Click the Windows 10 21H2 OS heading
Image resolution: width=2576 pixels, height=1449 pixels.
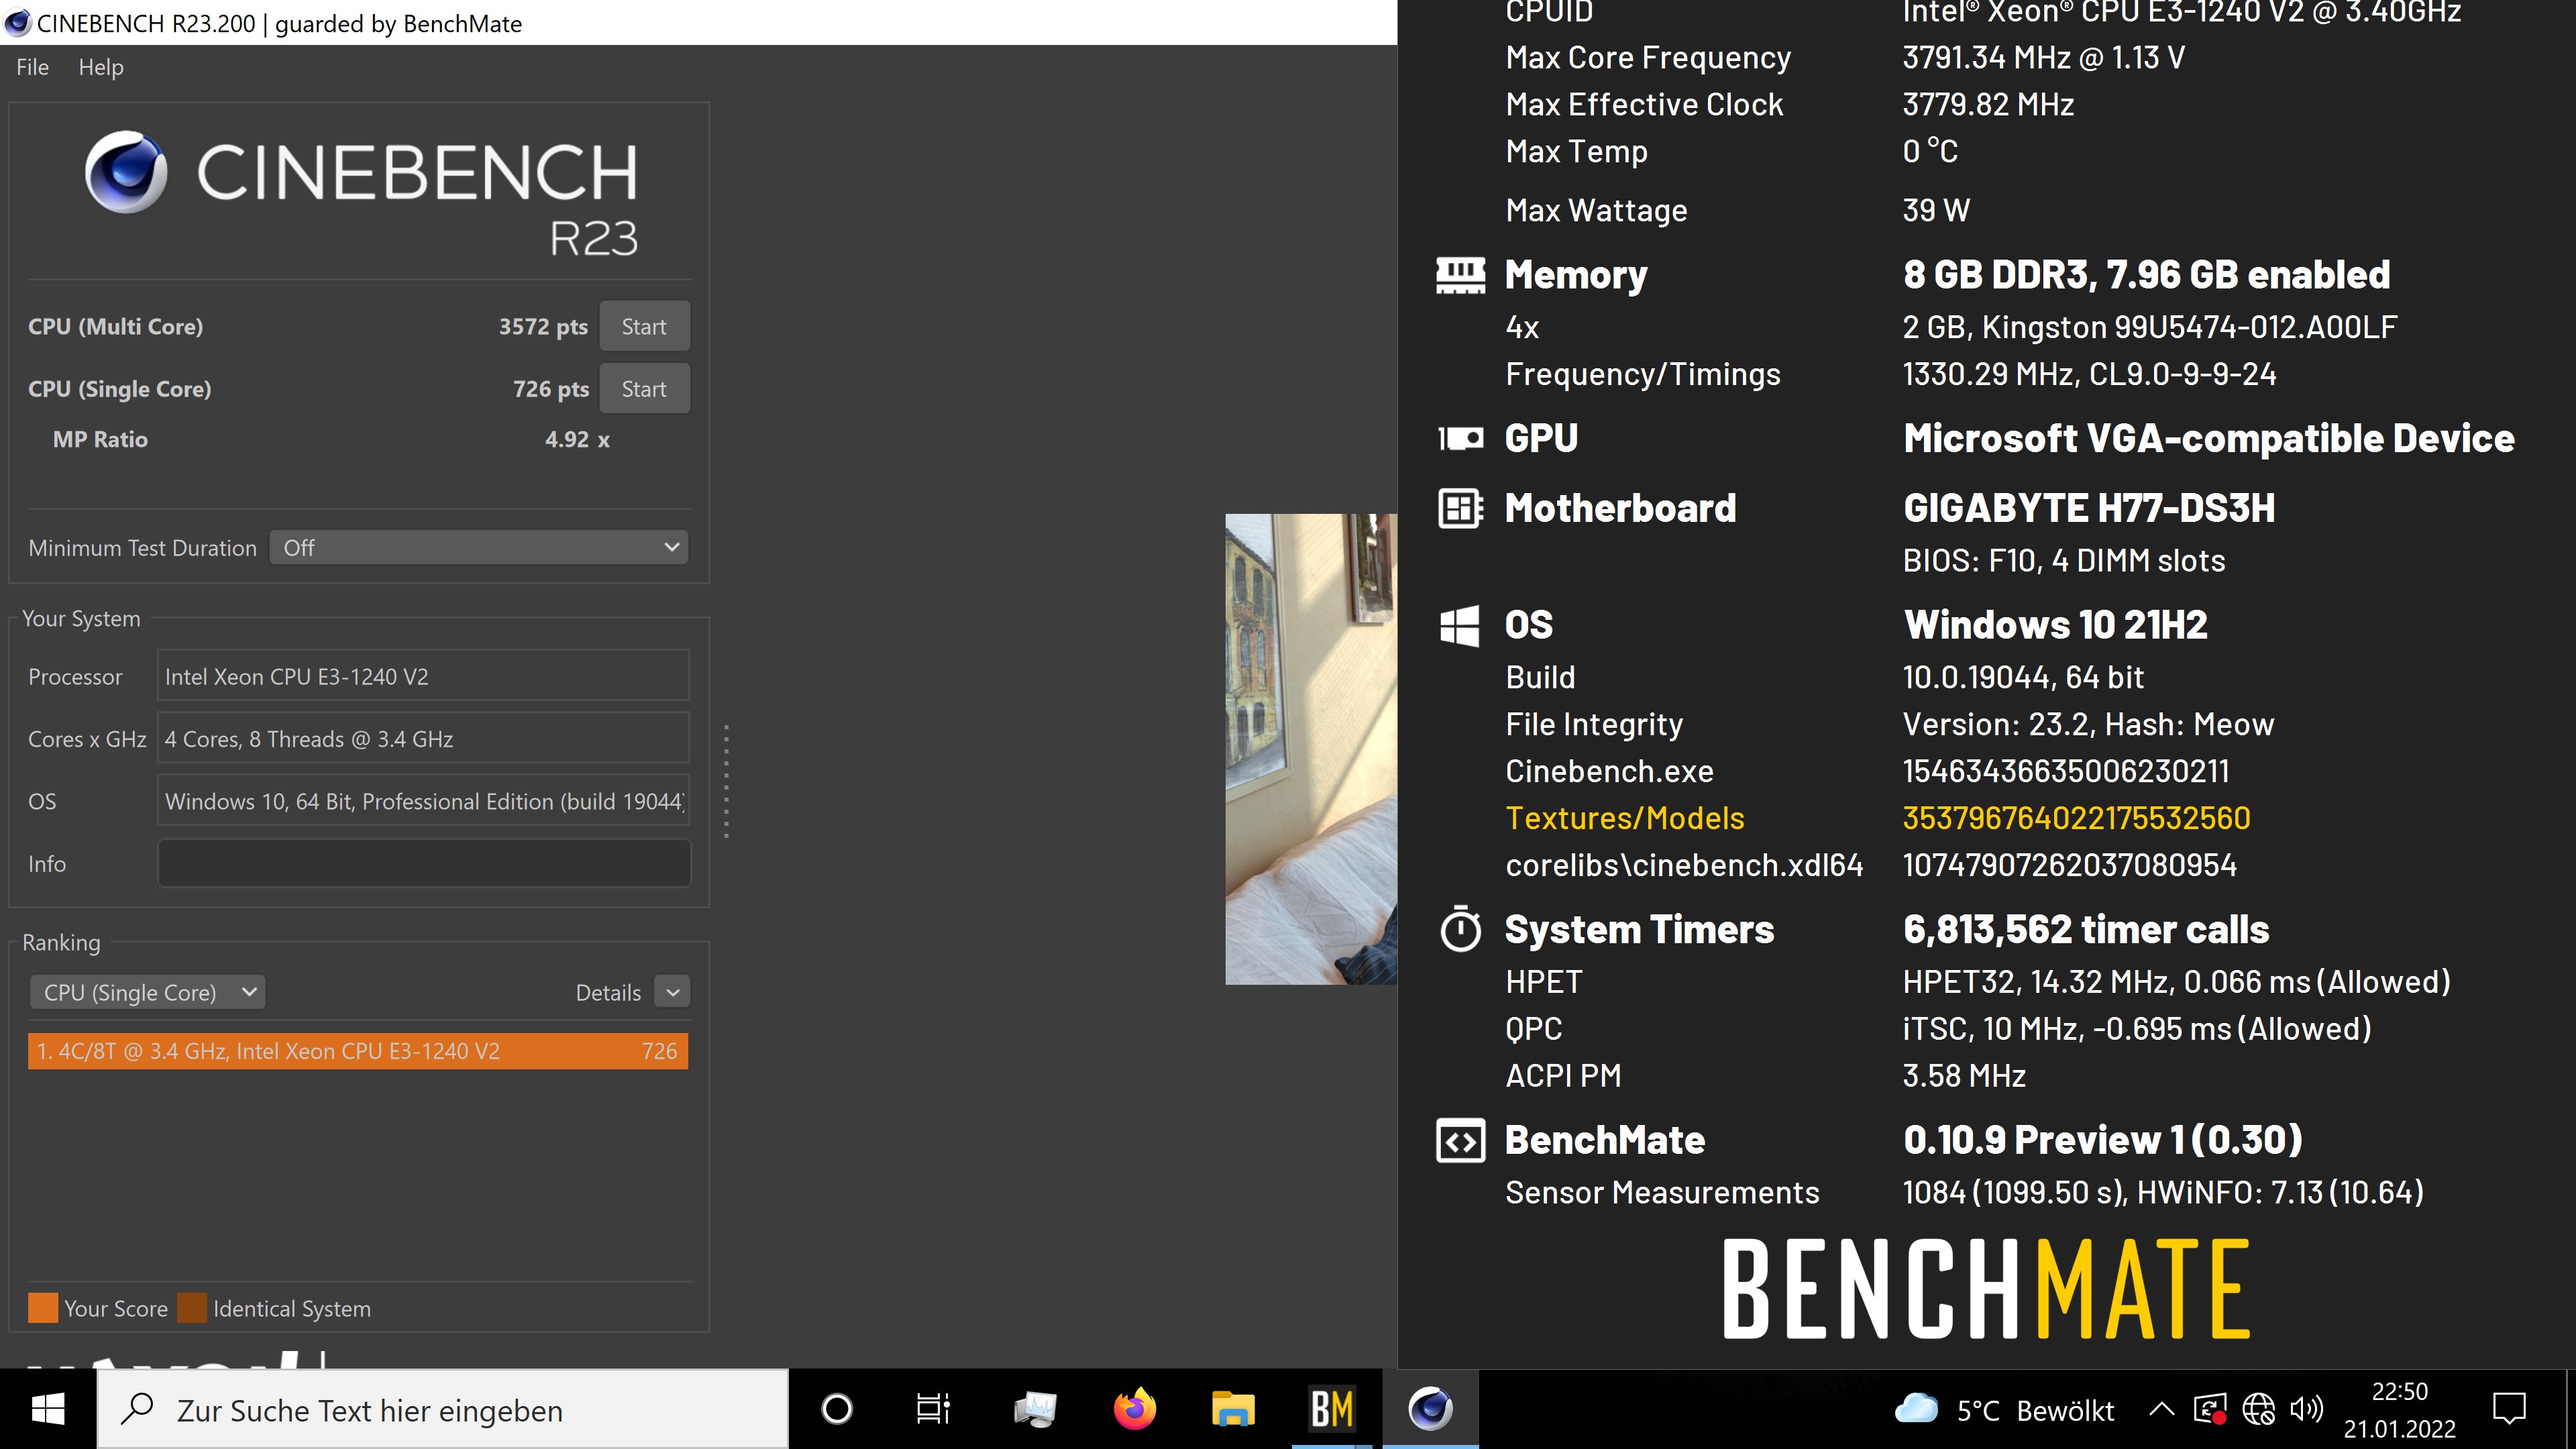pyautogui.click(x=2056, y=625)
